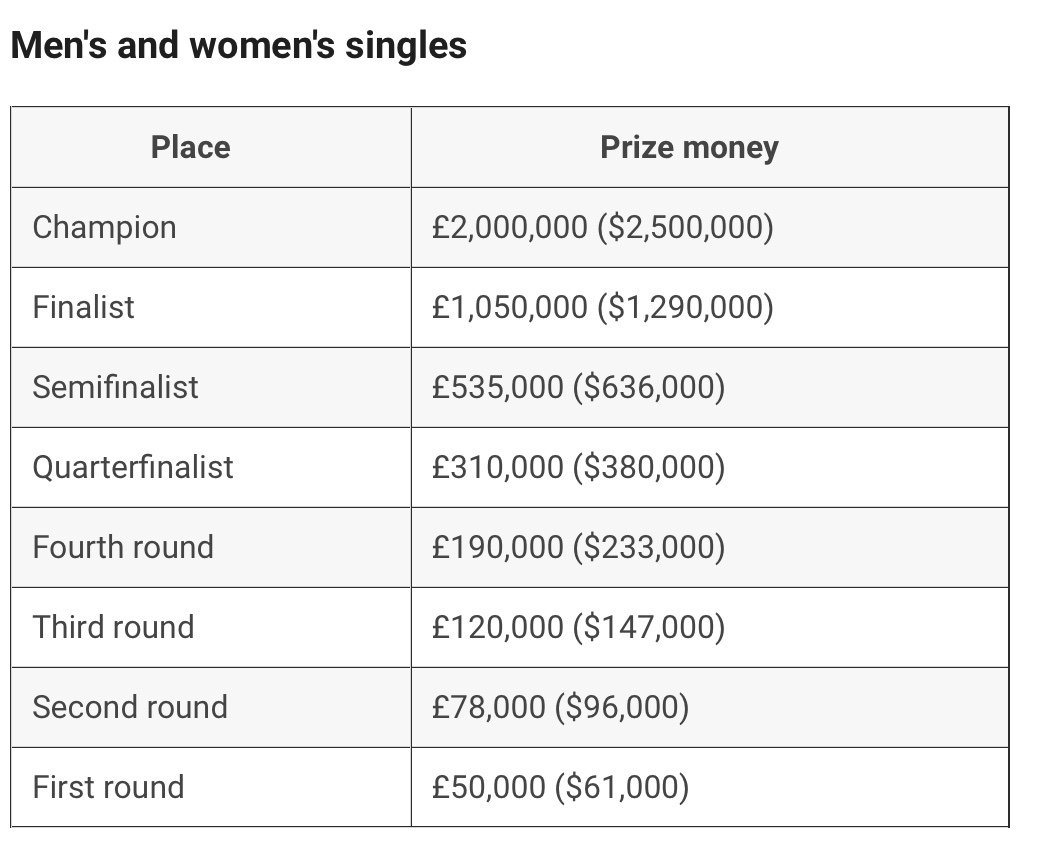The image size is (1064, 859).
Task: Select the Third round place cell
Action: pyautogui.click(x=113, y=627)
